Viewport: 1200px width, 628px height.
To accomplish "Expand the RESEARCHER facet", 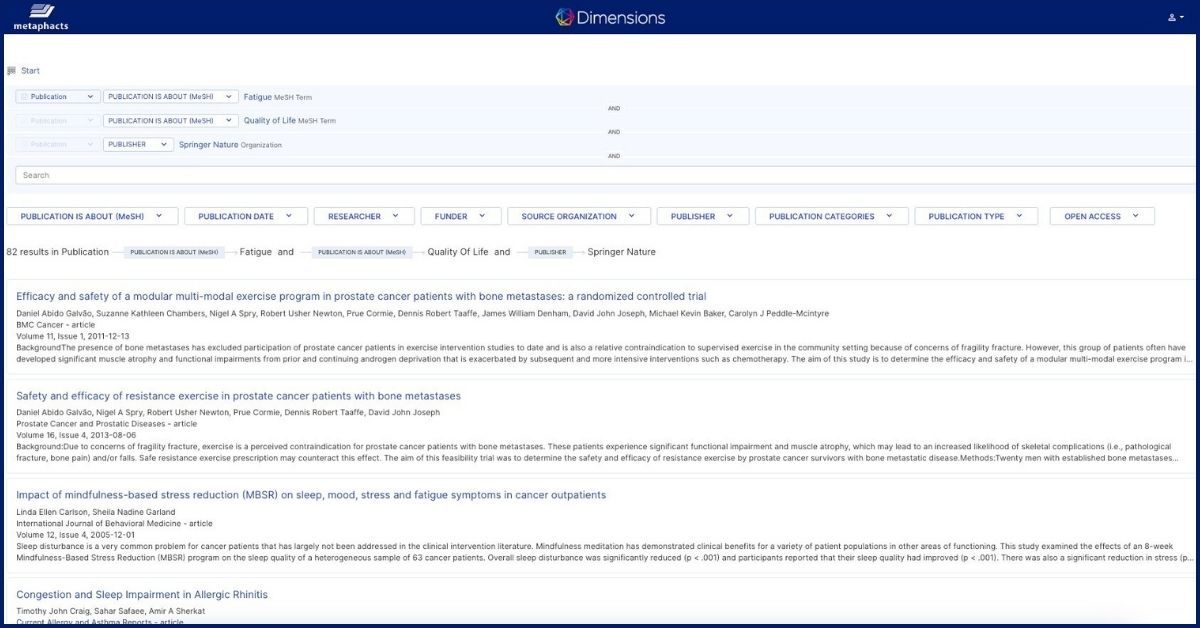I will pos(364,216).
